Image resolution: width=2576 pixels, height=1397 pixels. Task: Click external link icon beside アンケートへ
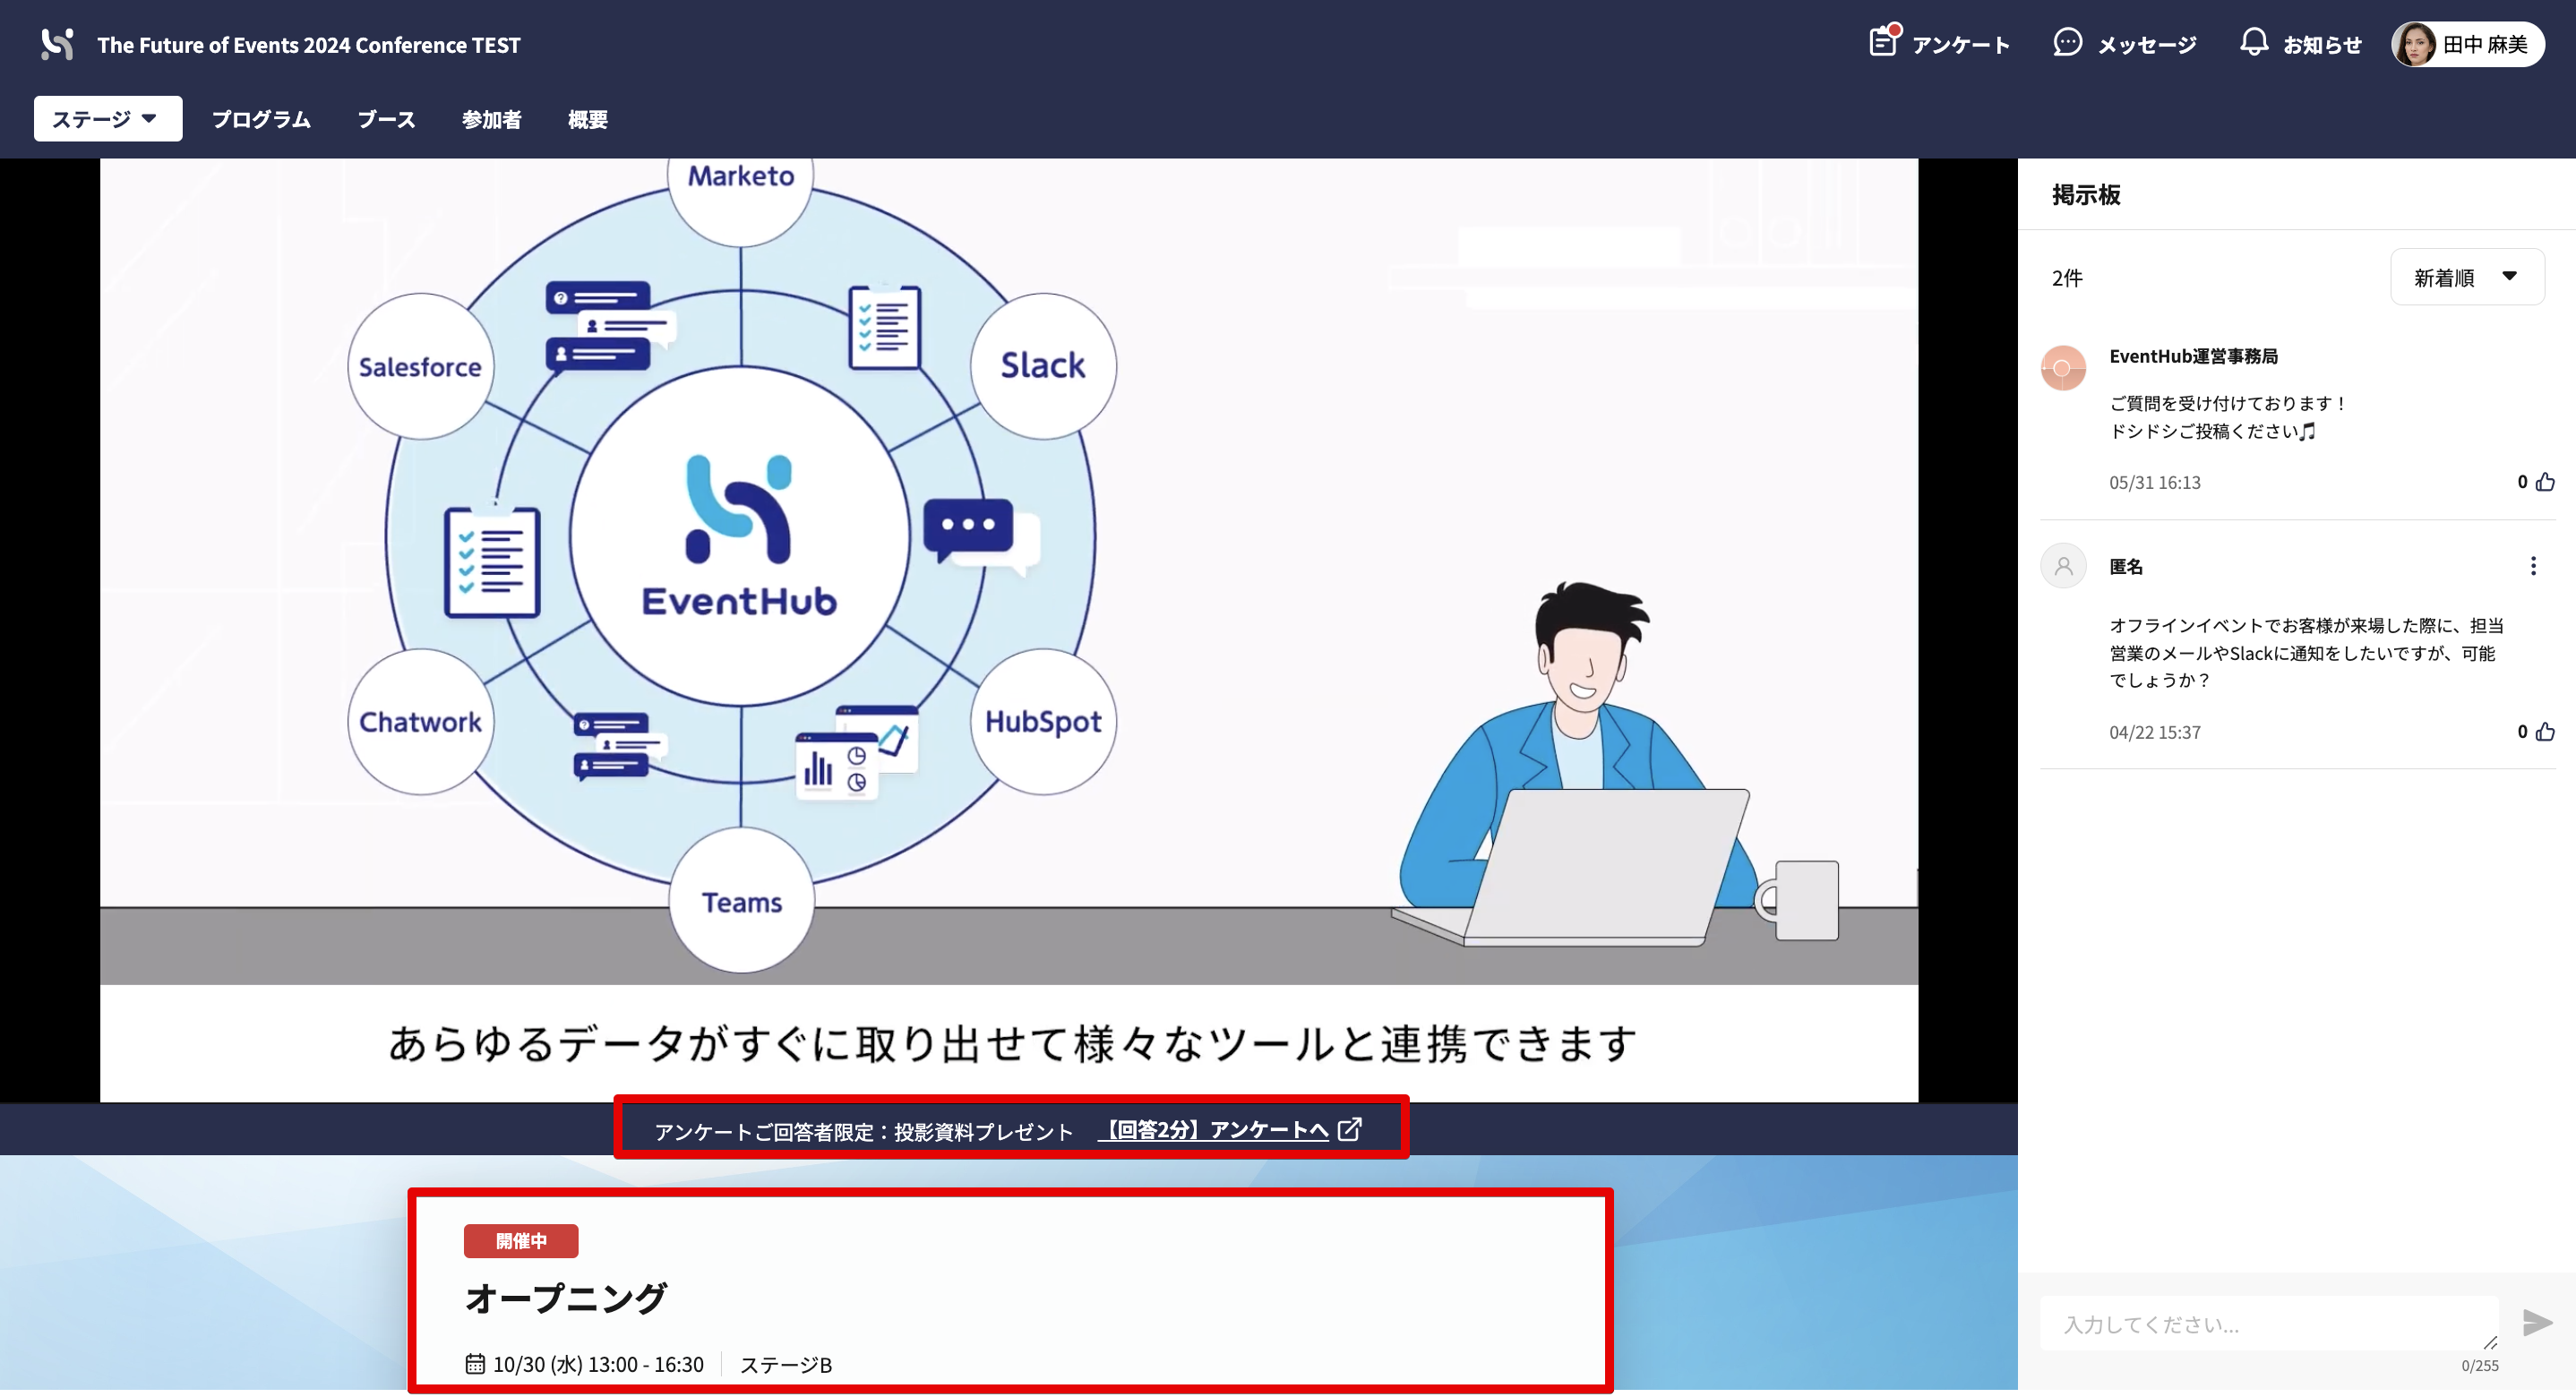1349,1129
